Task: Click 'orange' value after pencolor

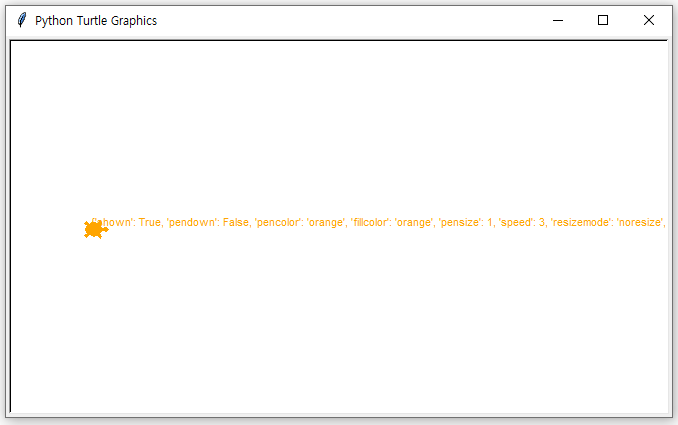Action: click(x=326, y=222)
